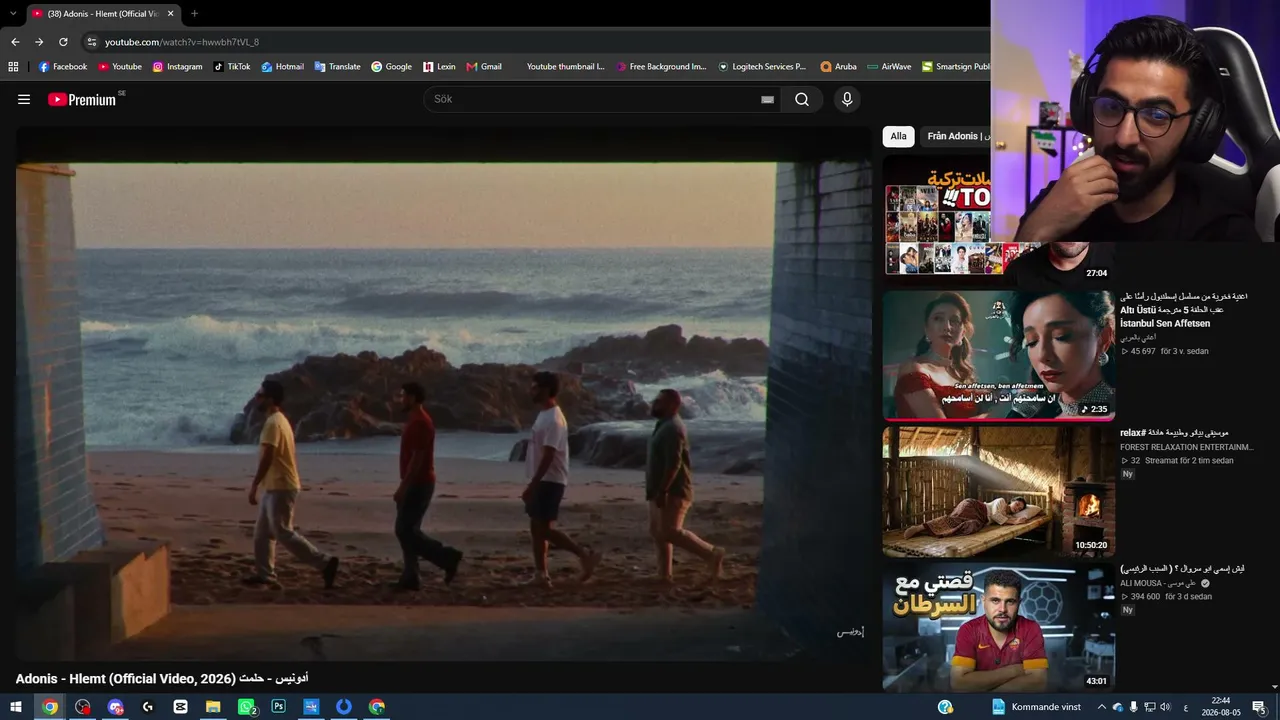The width and height of the screenshot is (1280, 720).
Task: Open the Free Background Im... bookmark
Action: tap(661, 67)
